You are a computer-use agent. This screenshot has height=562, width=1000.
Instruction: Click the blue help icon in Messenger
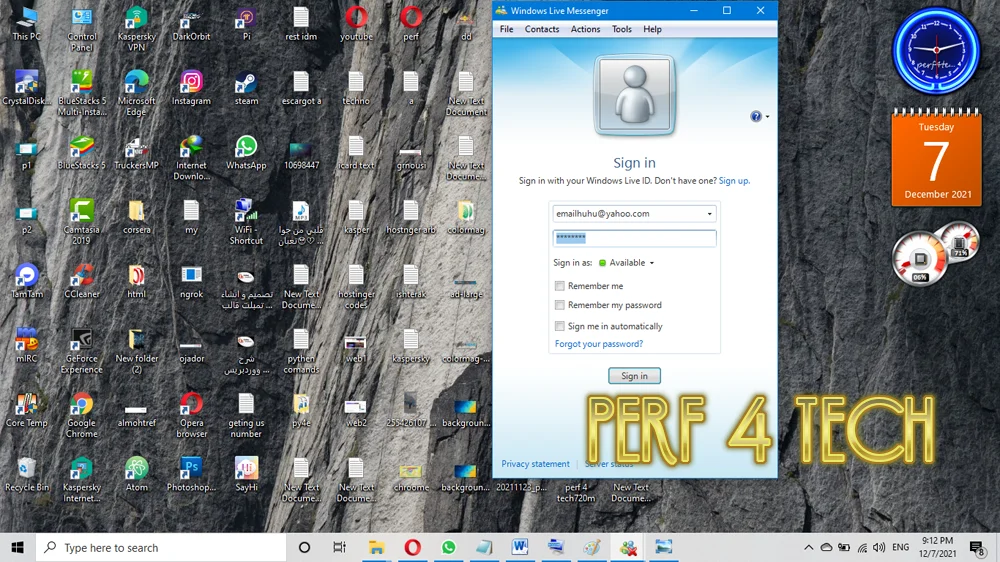click(756, 116)
